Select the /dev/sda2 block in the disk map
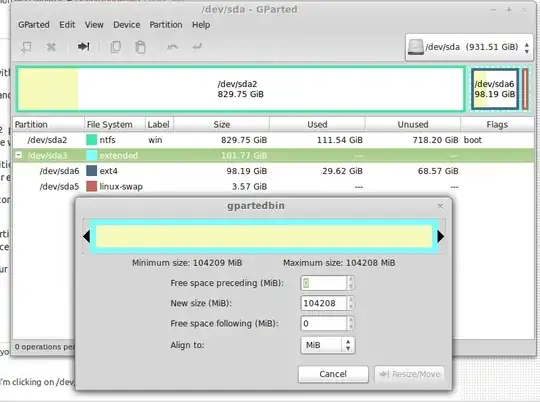Viewport: 540px width, 402px height. click(x=241, y=89)
